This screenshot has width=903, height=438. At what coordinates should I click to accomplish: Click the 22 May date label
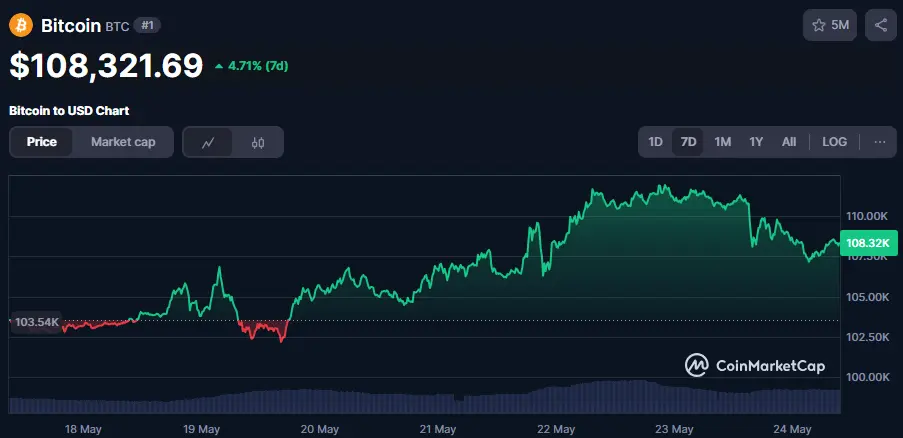pos(556,429)
